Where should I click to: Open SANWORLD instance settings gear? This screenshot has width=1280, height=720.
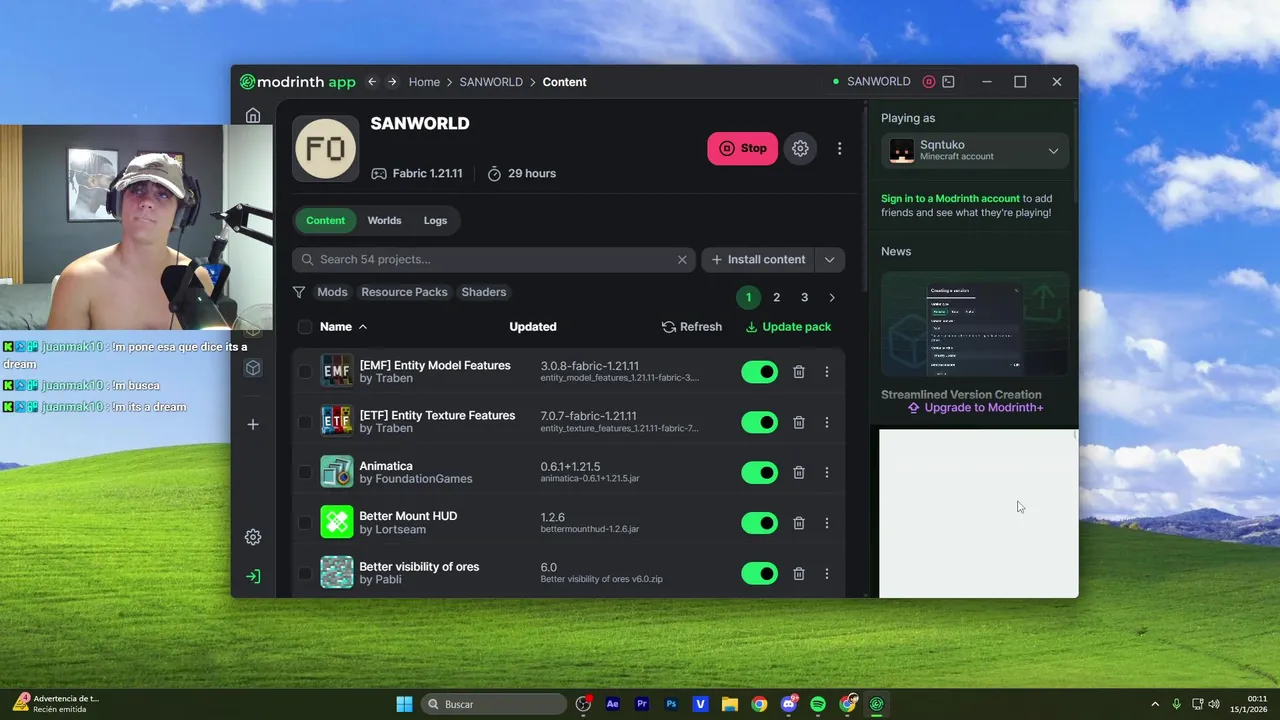(800, 148)
